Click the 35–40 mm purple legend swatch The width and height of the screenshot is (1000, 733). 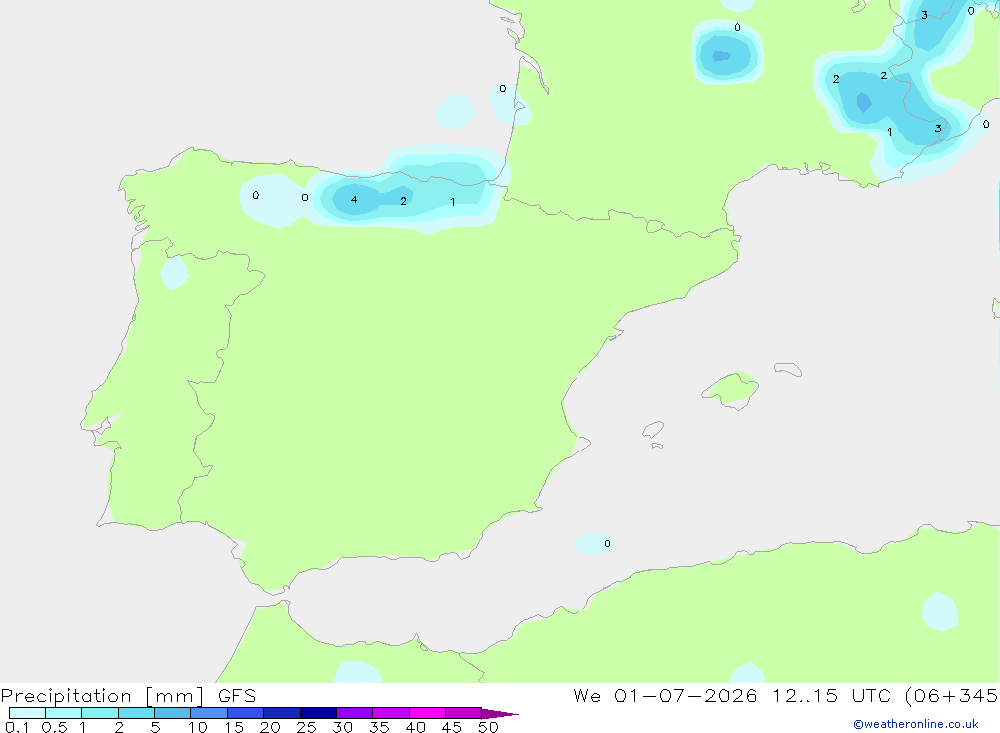(x=391, y=713)
